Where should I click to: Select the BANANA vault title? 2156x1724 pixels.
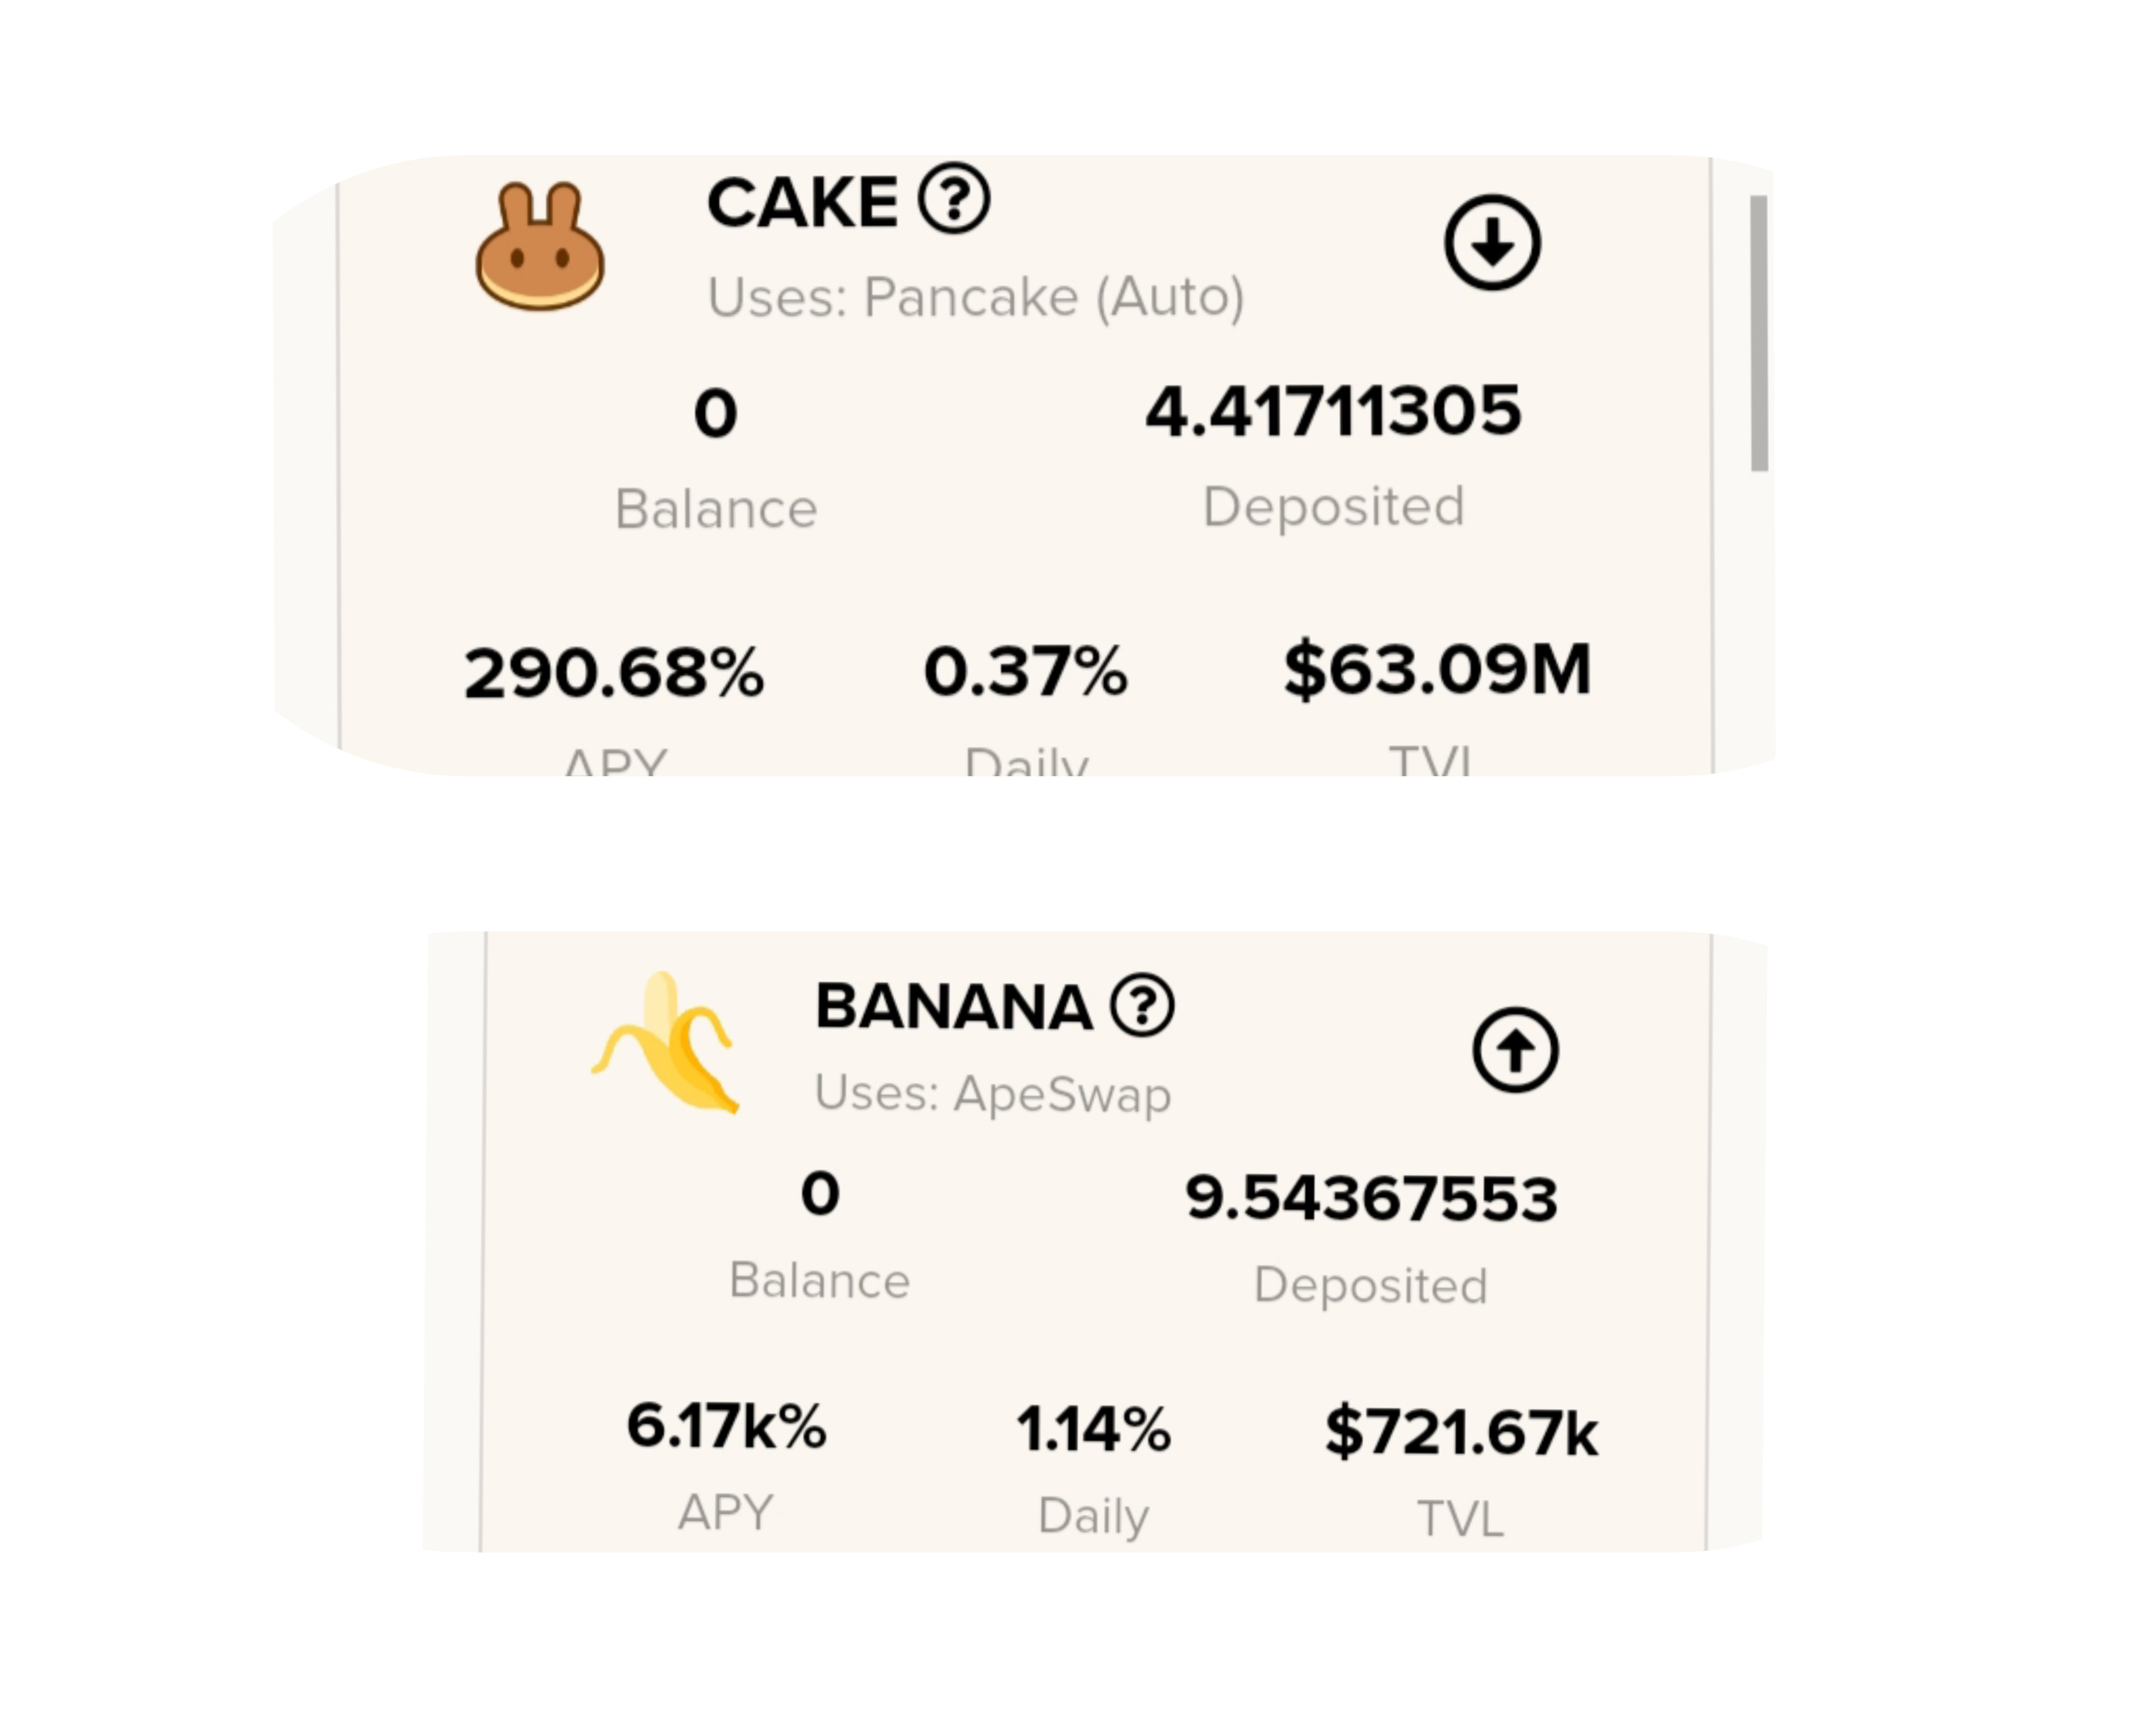click(x=954, y=1006)
